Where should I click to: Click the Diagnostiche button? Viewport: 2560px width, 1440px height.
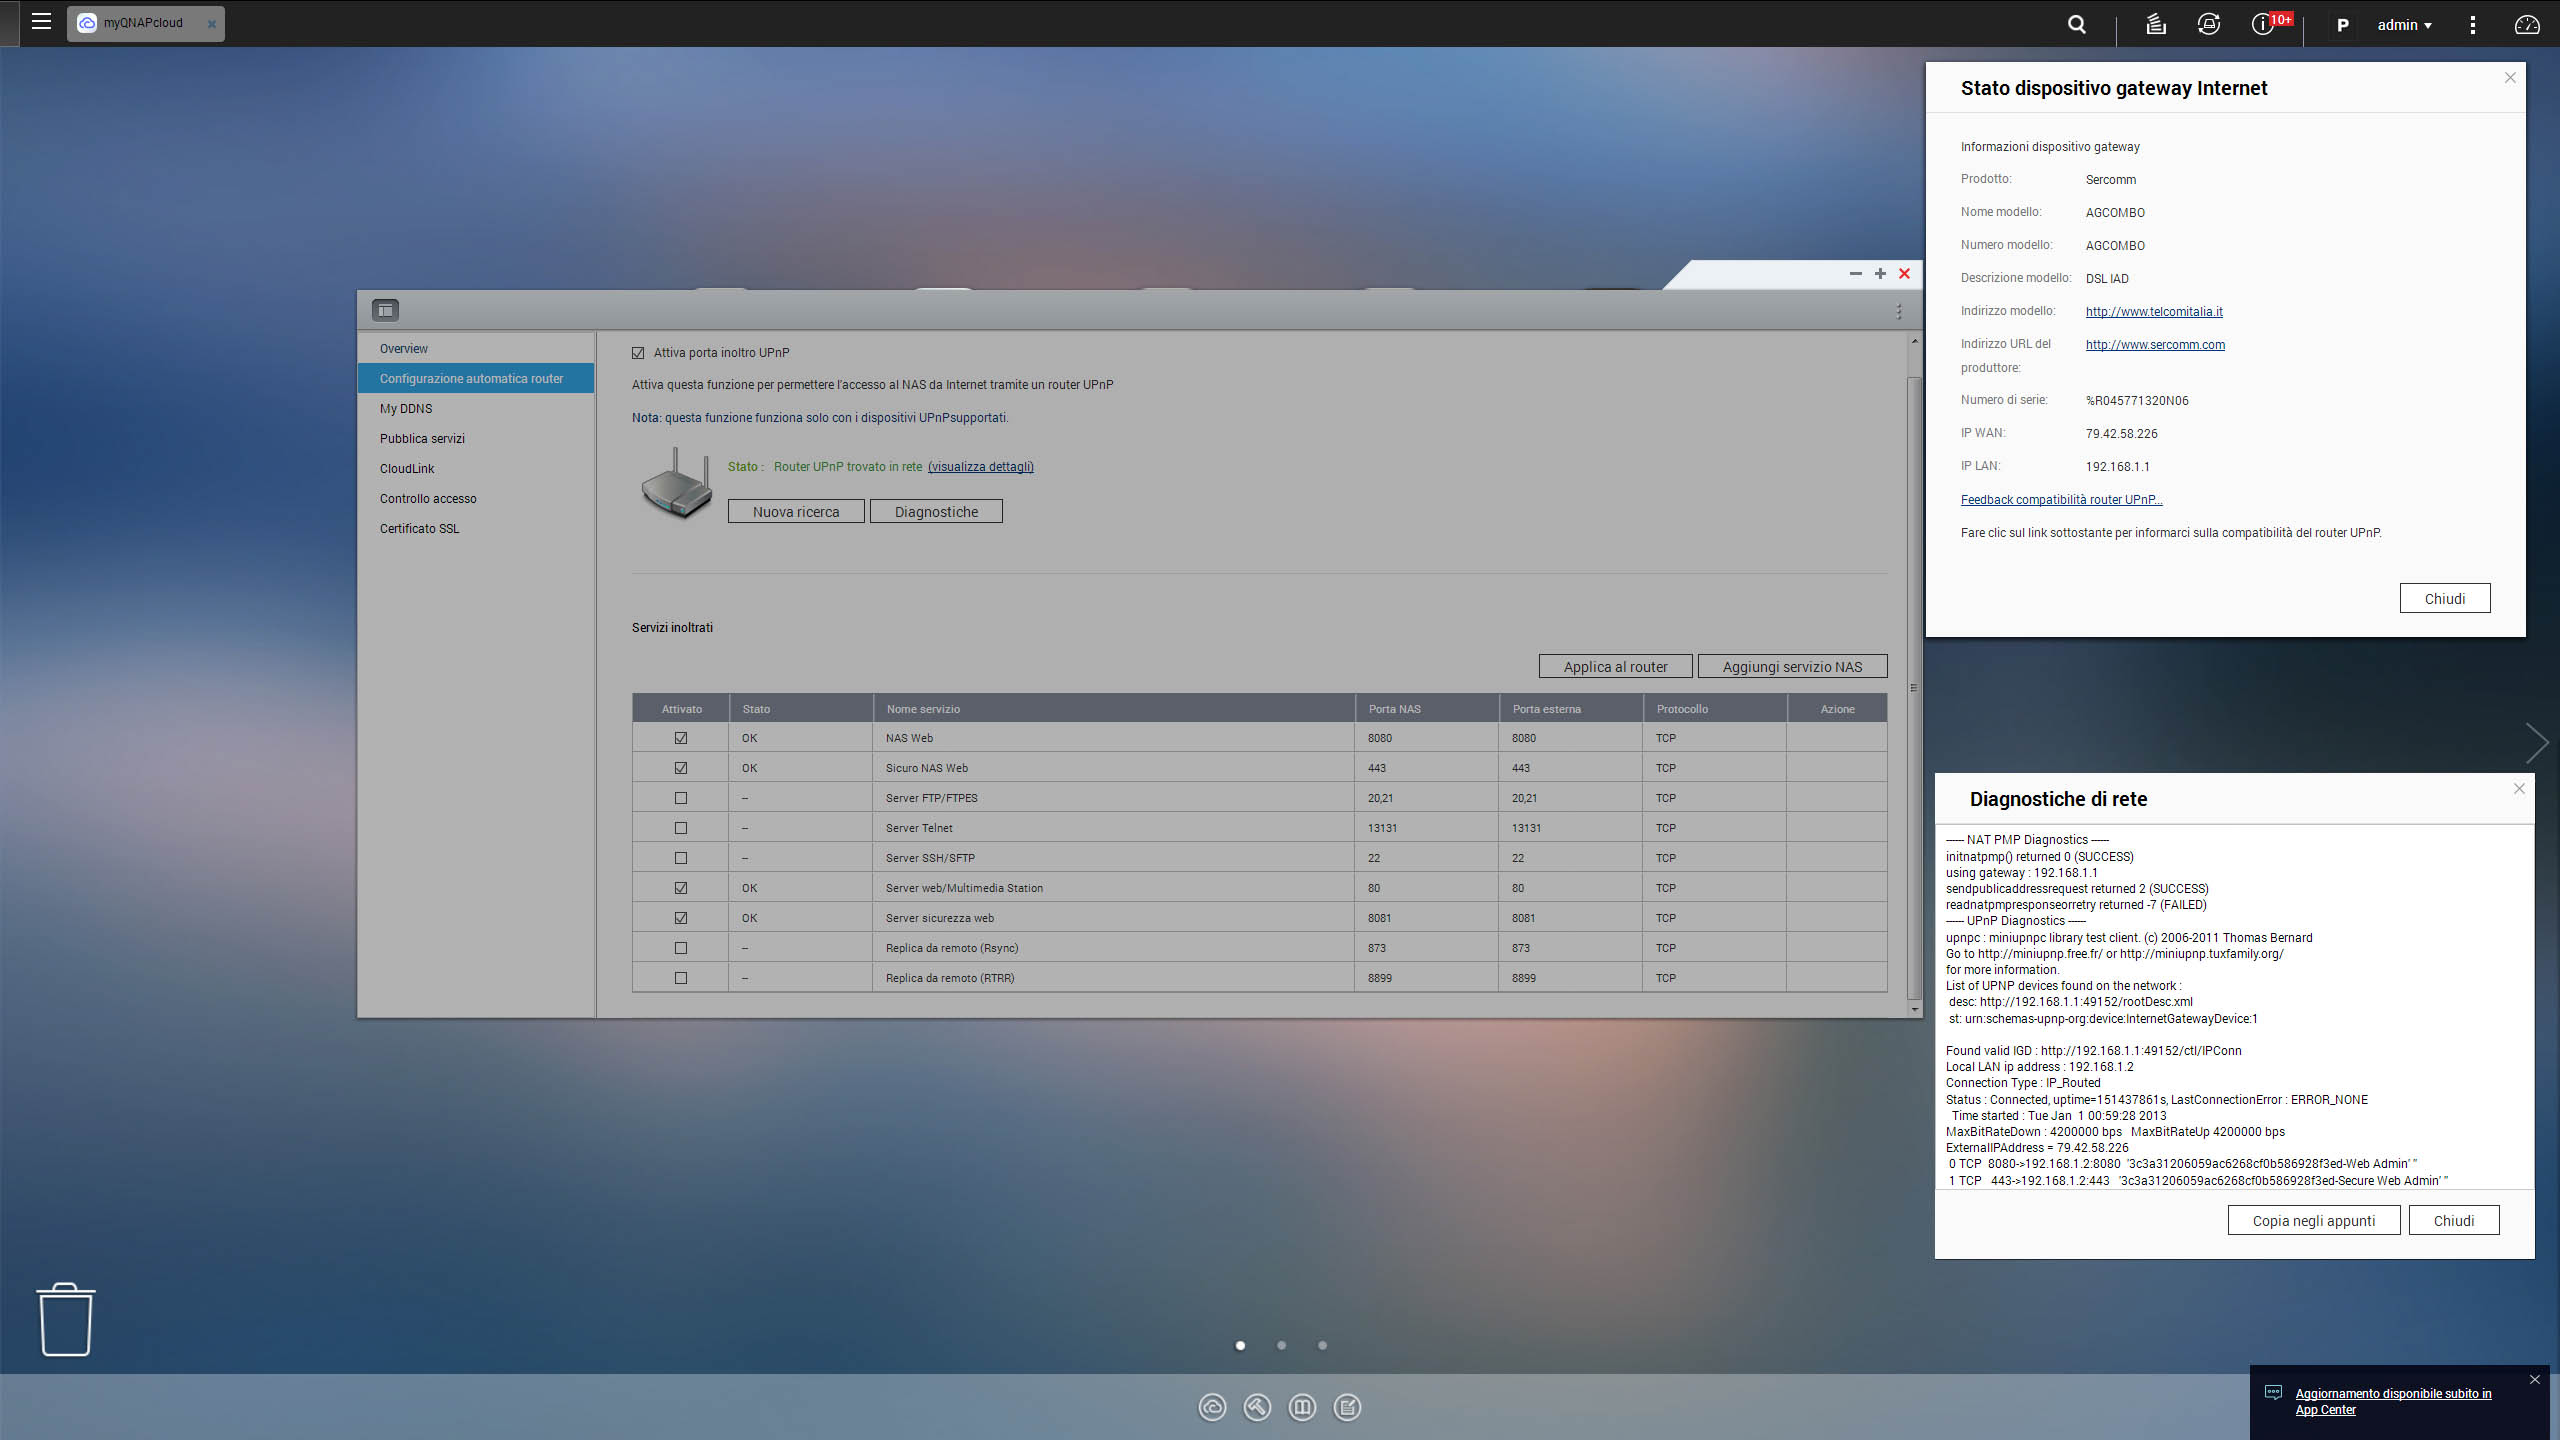coord(936,512)
